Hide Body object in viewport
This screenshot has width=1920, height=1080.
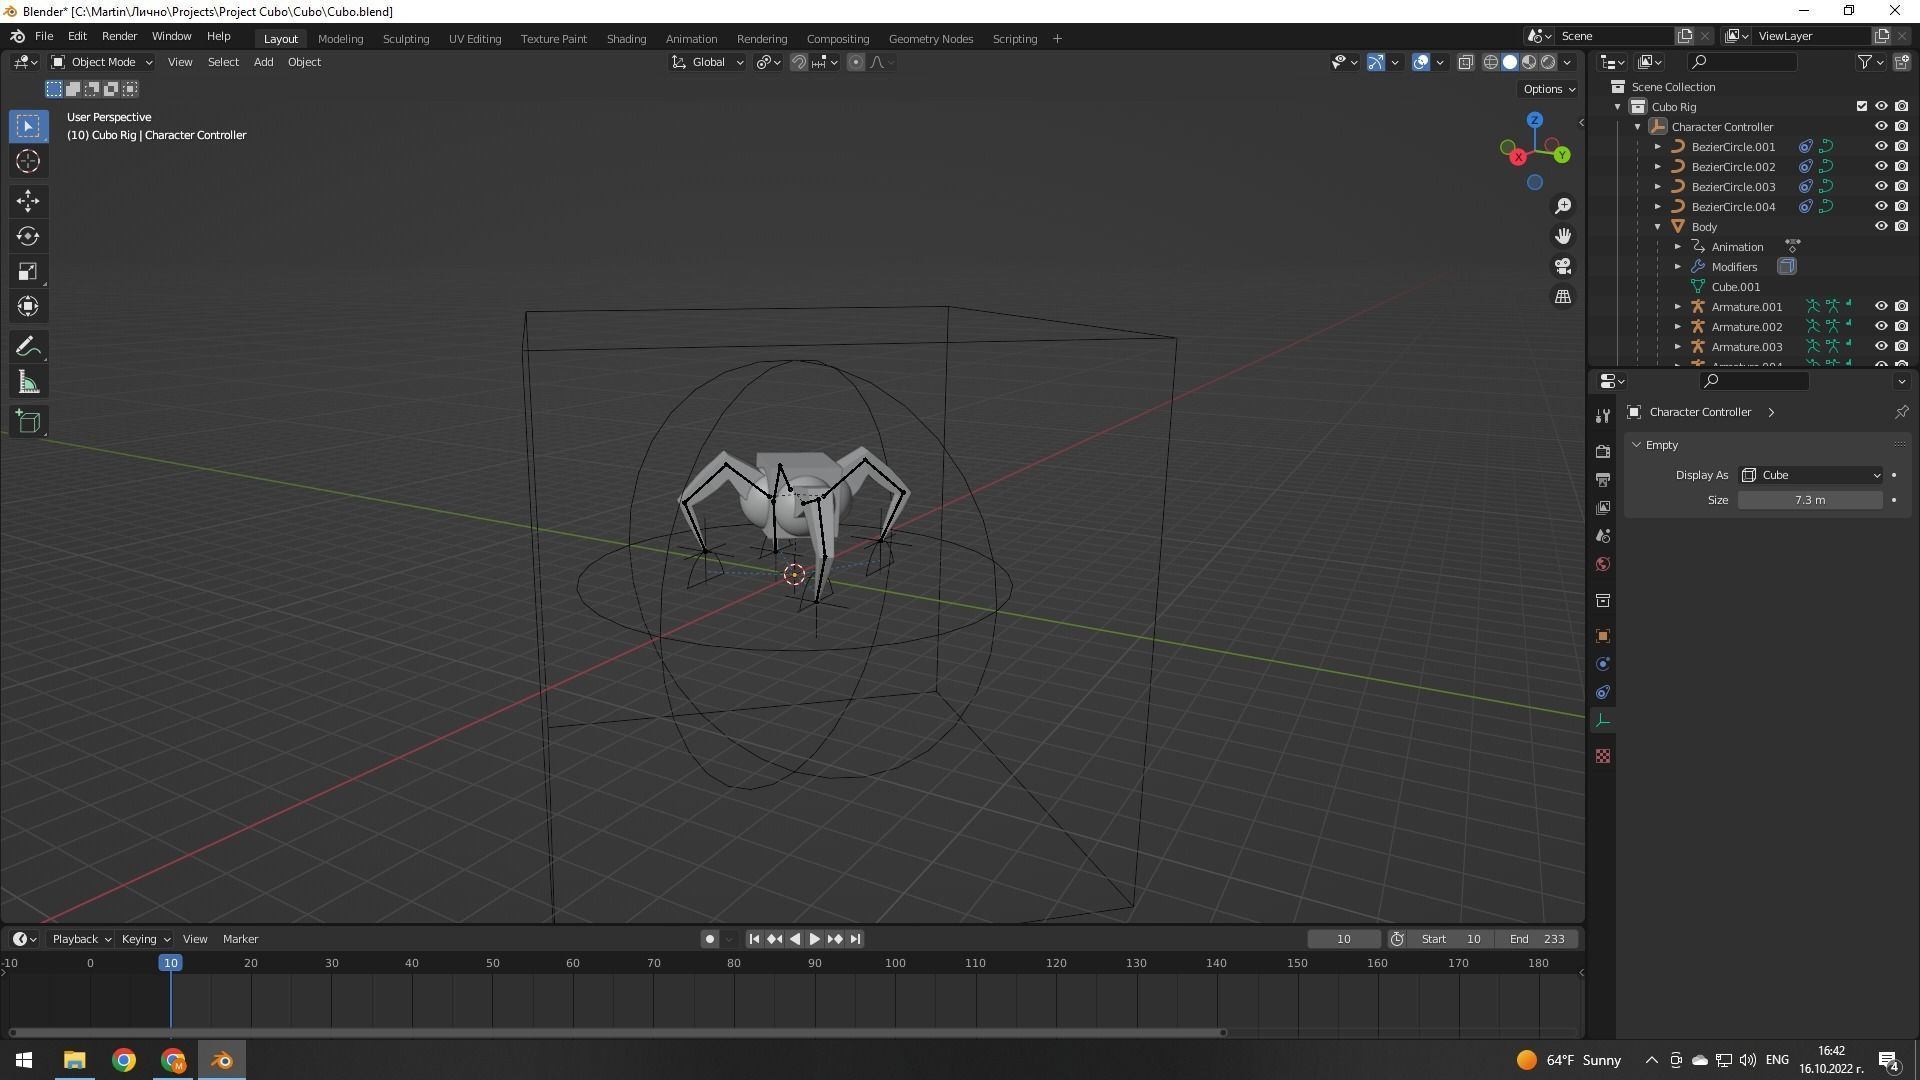tap(1881, 226)
